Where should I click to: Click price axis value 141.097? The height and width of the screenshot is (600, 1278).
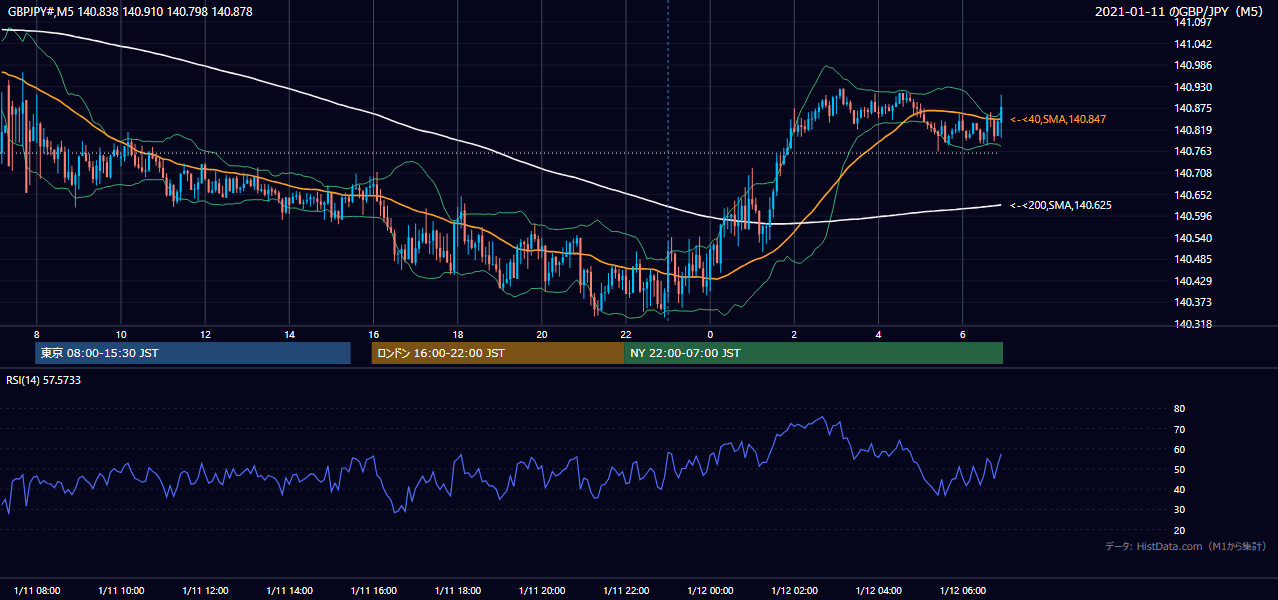[x=1193, y=22]
